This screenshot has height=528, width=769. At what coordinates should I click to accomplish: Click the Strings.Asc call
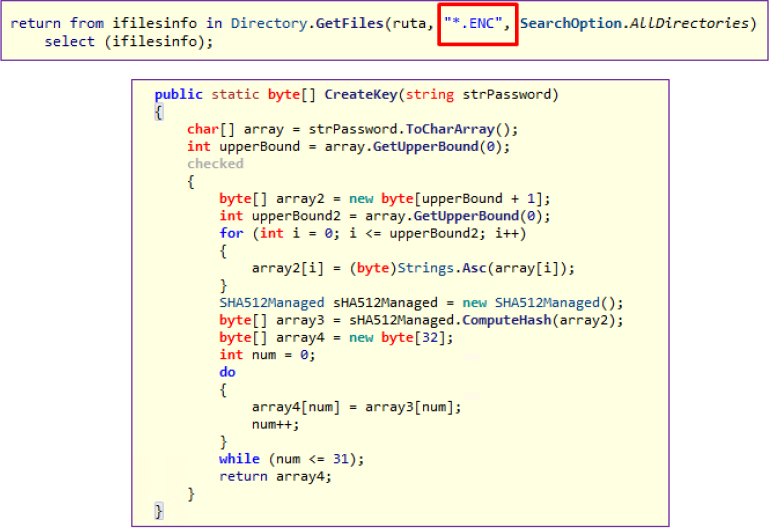pyautogui.click(x=441, y=268)
